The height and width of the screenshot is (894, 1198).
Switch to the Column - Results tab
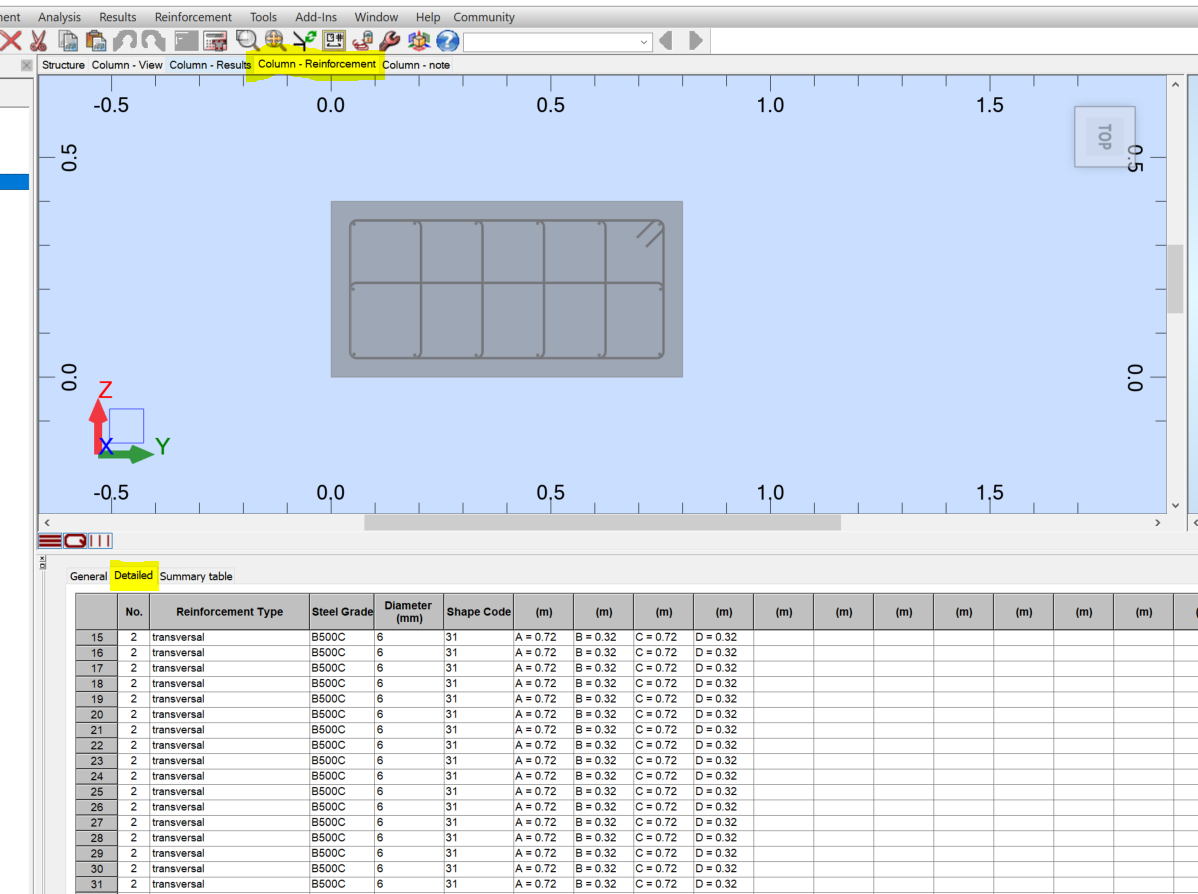click(x=210, y=65)
